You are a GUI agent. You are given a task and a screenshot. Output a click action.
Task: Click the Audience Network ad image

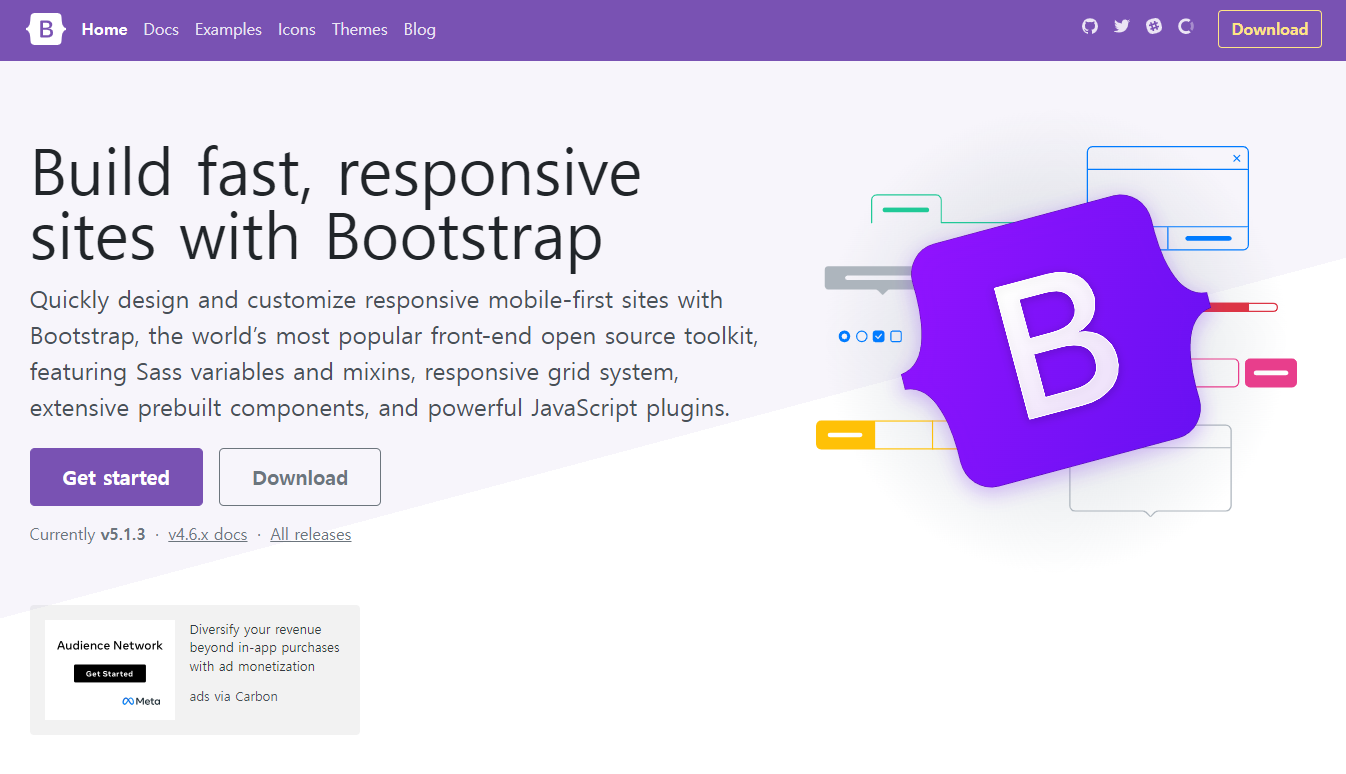point(110,670)
